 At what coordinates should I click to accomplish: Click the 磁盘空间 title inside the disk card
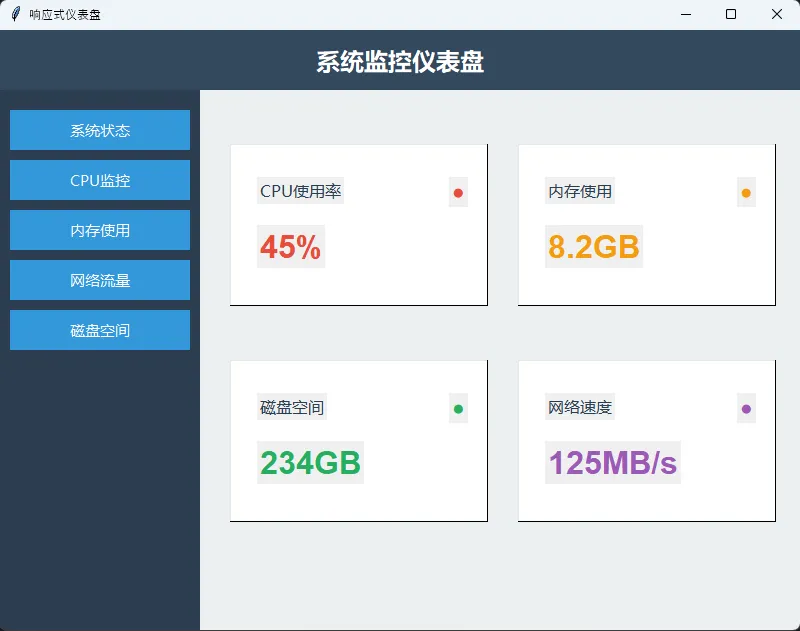[292, 407]
